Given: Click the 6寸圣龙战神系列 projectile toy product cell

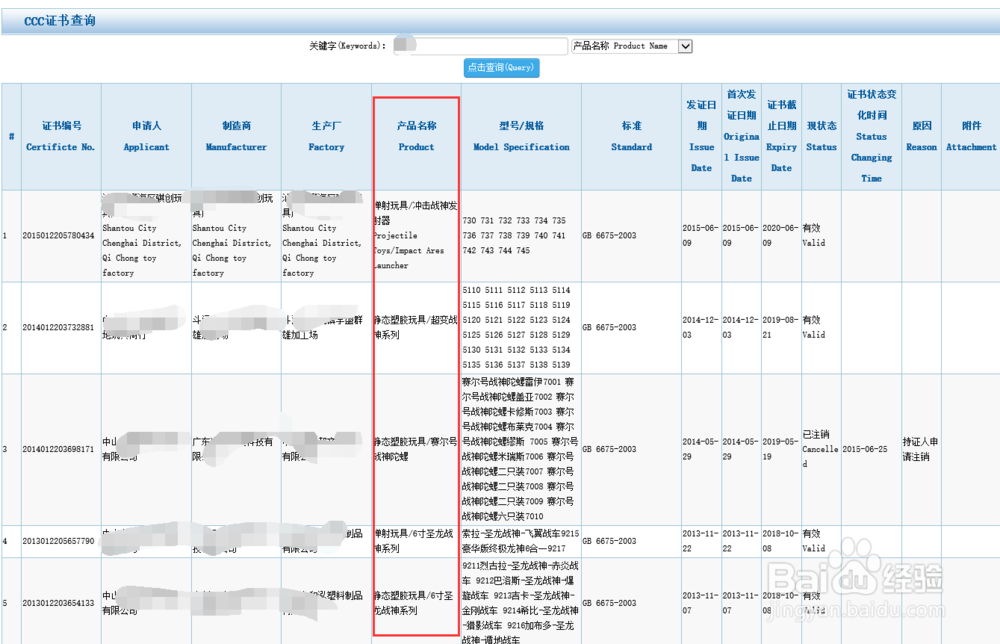Looking at the screenshot, I should coord(415,541).
